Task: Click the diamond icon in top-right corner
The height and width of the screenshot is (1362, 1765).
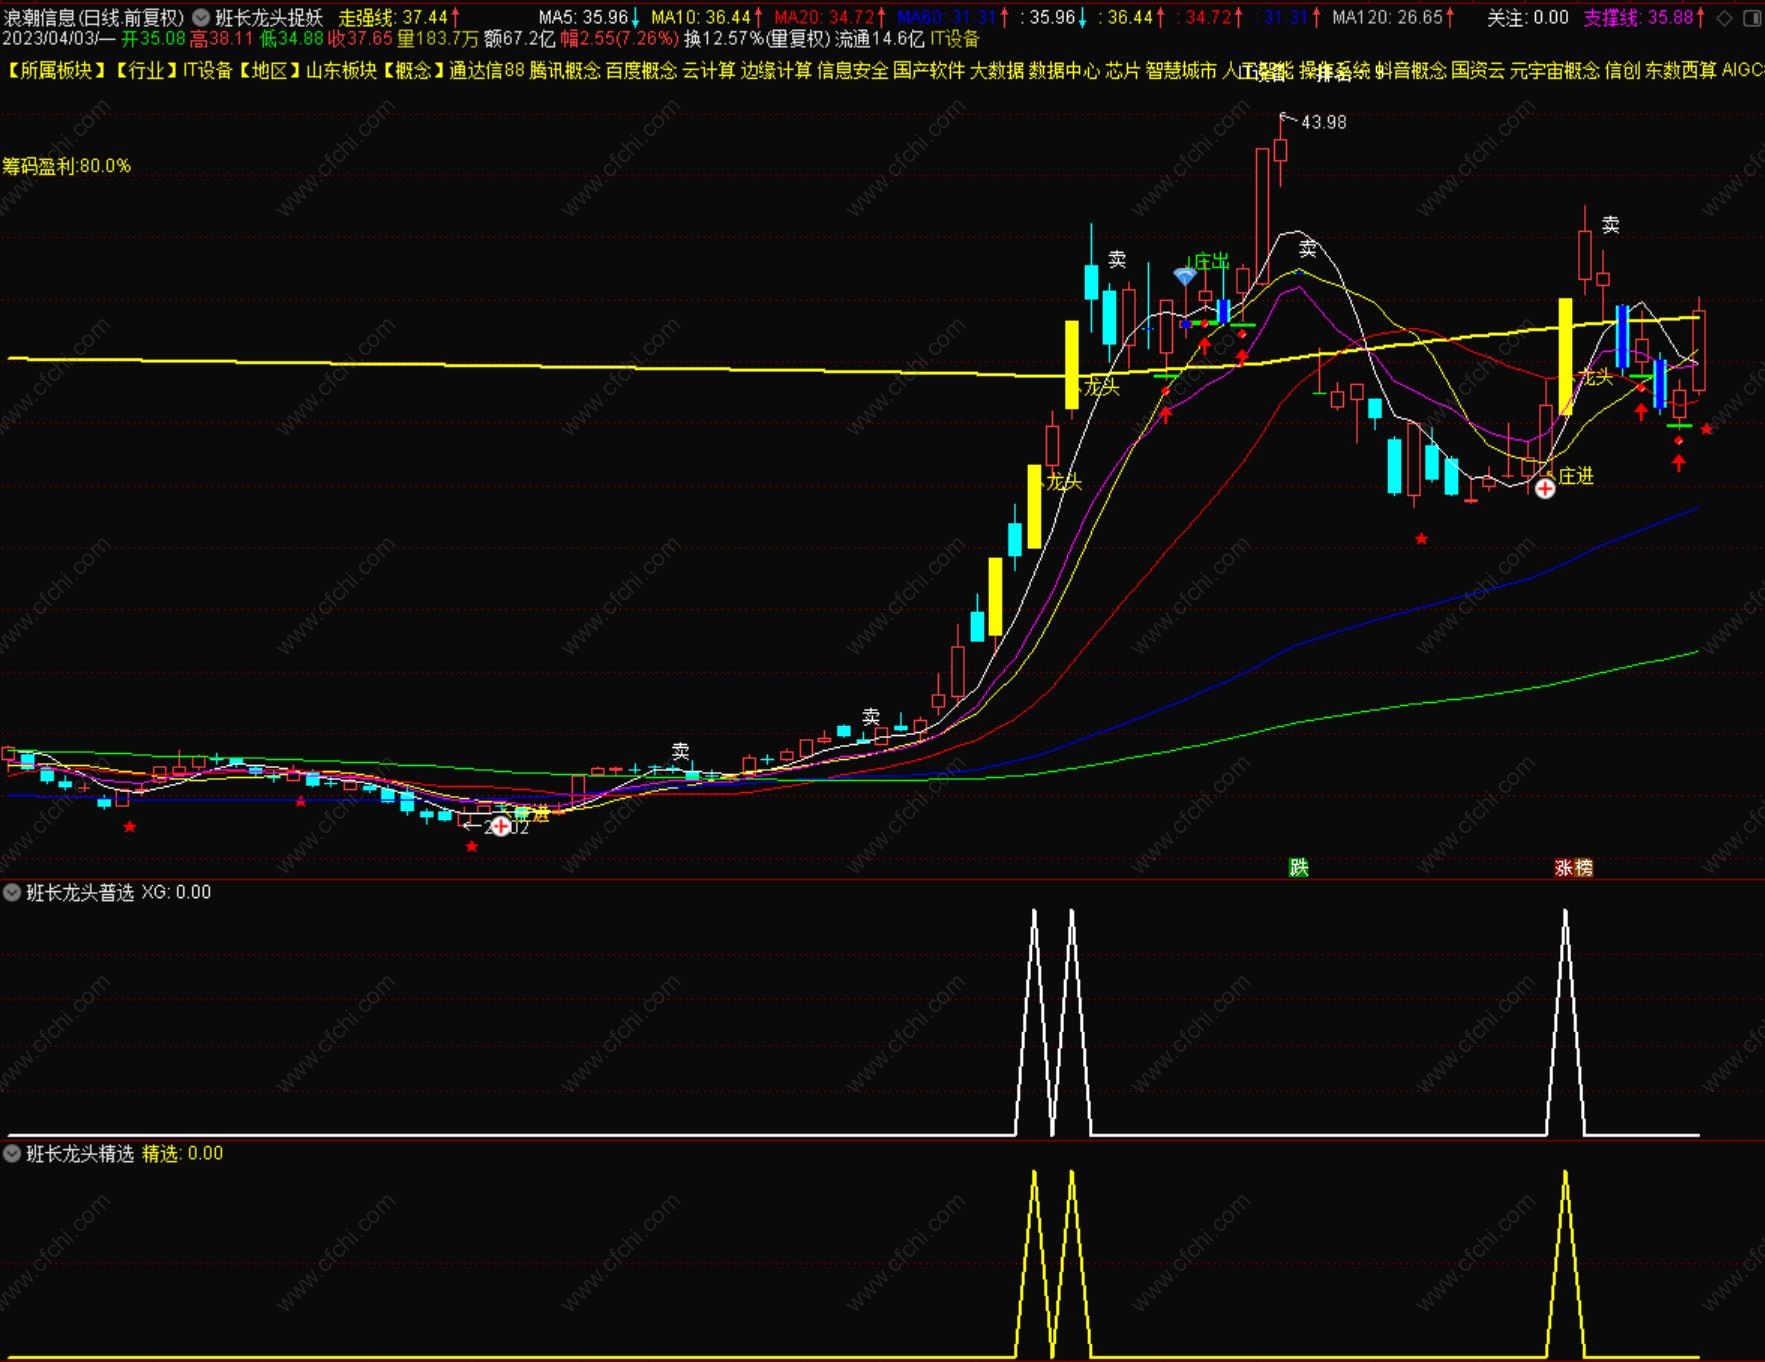Action: pos(1723,18)
